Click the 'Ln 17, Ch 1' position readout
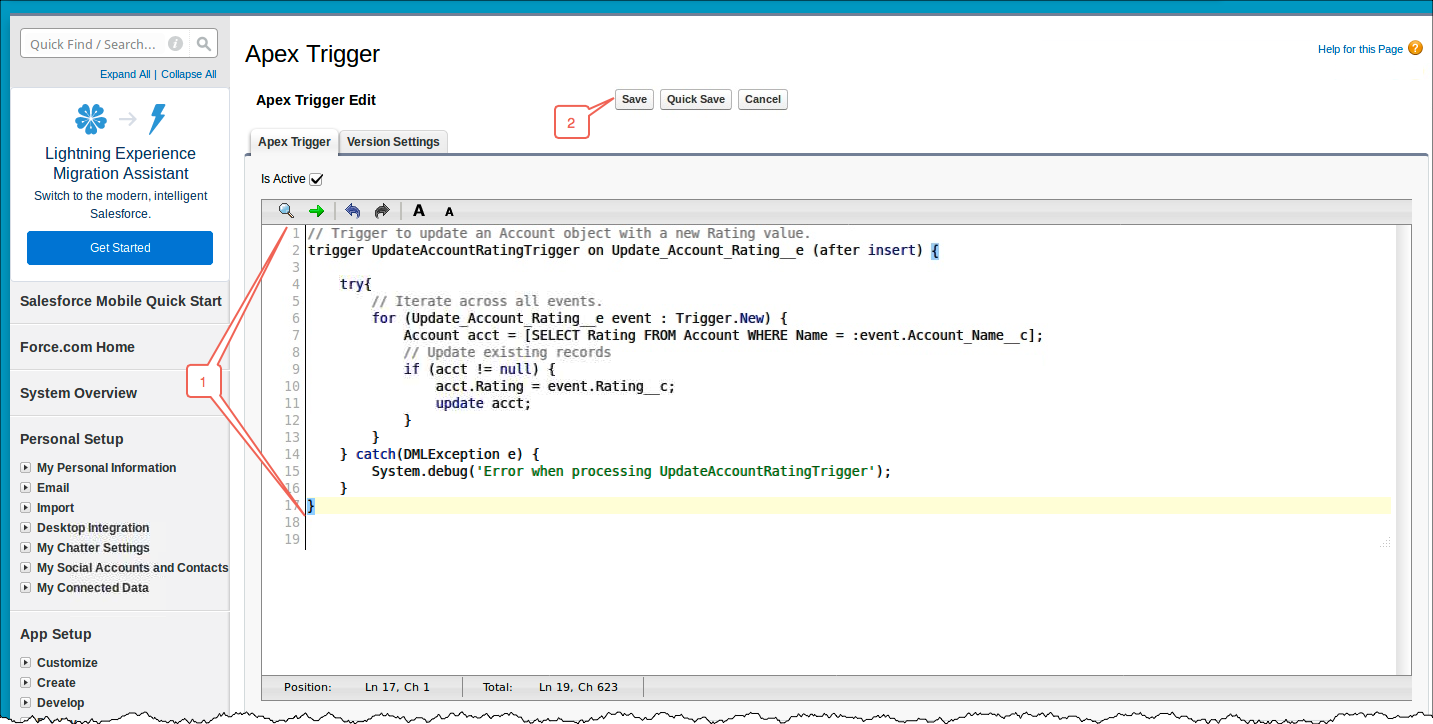The image size is (1433, 724). (x=397, y=688)
